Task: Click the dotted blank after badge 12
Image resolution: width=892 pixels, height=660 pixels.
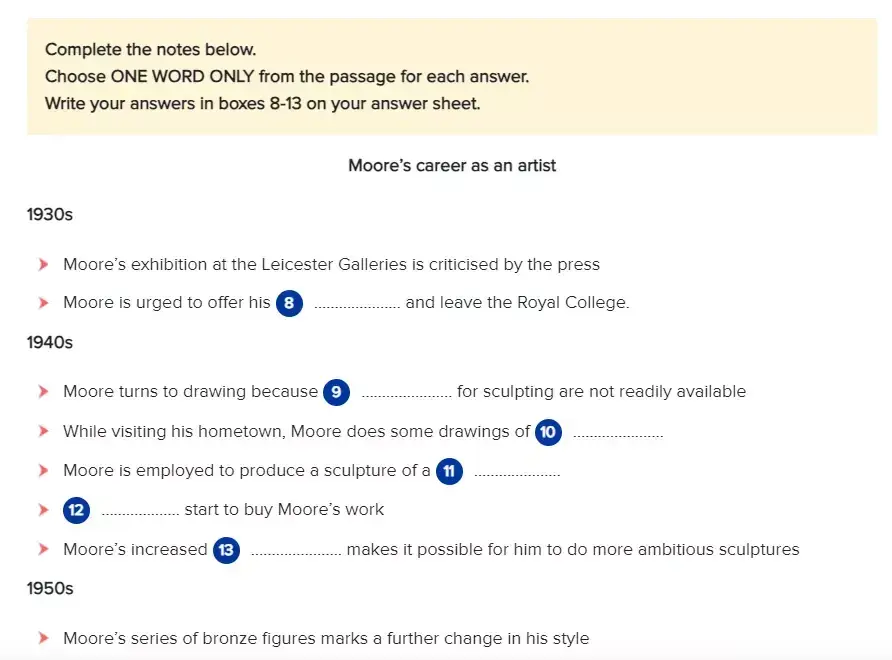Action: pos(140,512)
